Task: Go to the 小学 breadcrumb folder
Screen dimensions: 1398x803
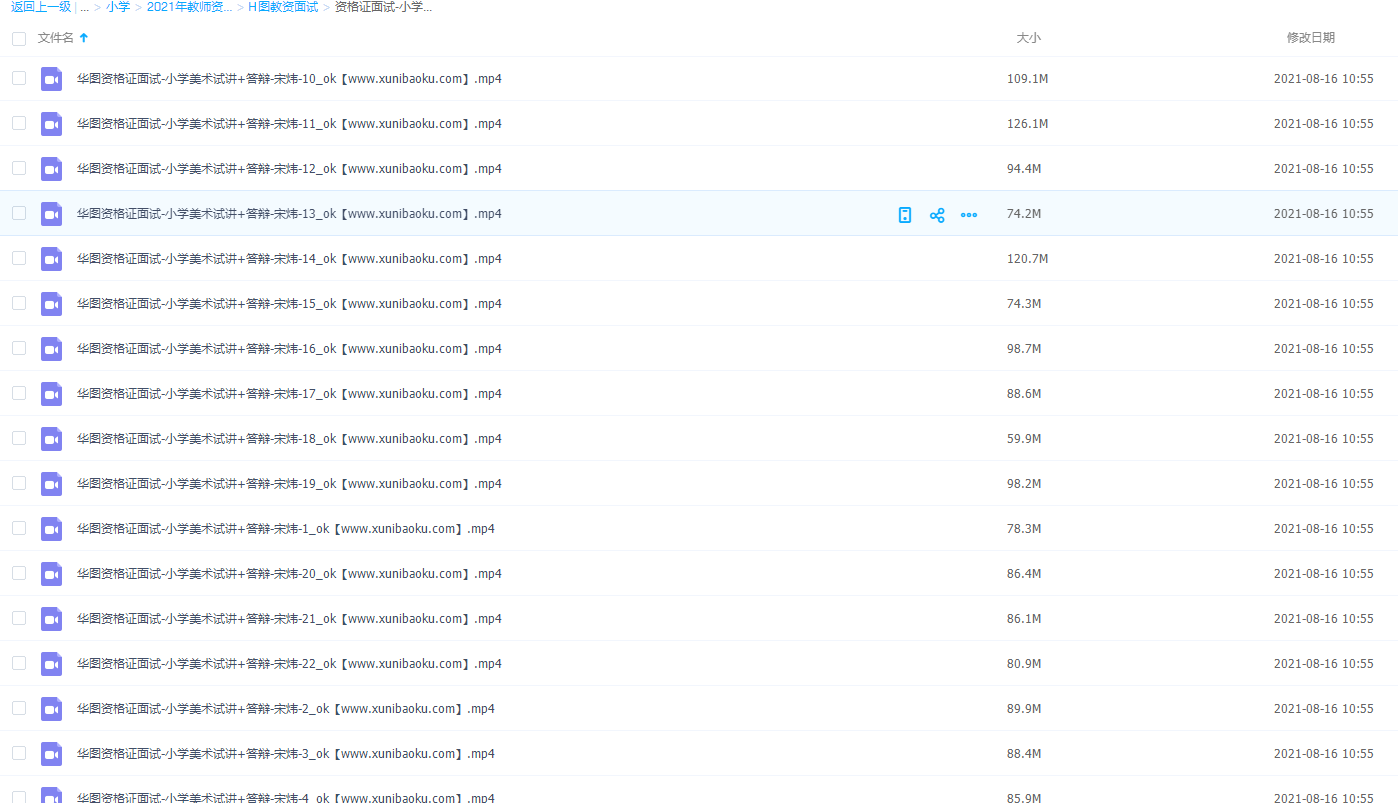Action: (x=118, y=7)
